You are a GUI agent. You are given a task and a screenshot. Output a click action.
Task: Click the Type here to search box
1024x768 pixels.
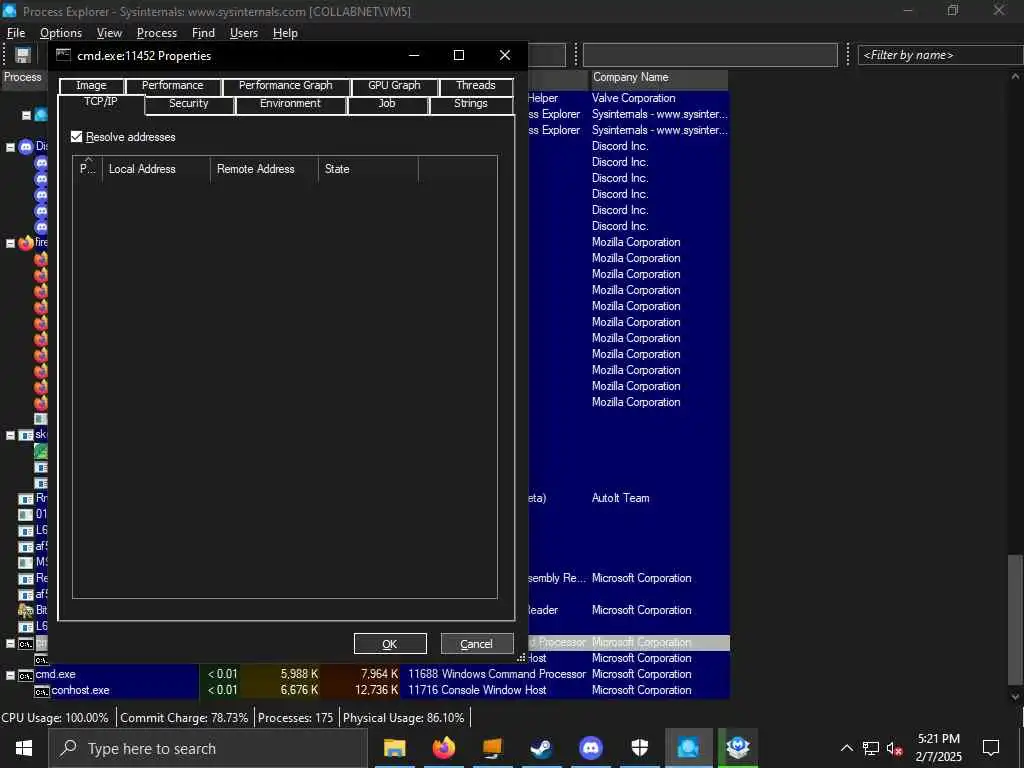[x=208, y=748]
